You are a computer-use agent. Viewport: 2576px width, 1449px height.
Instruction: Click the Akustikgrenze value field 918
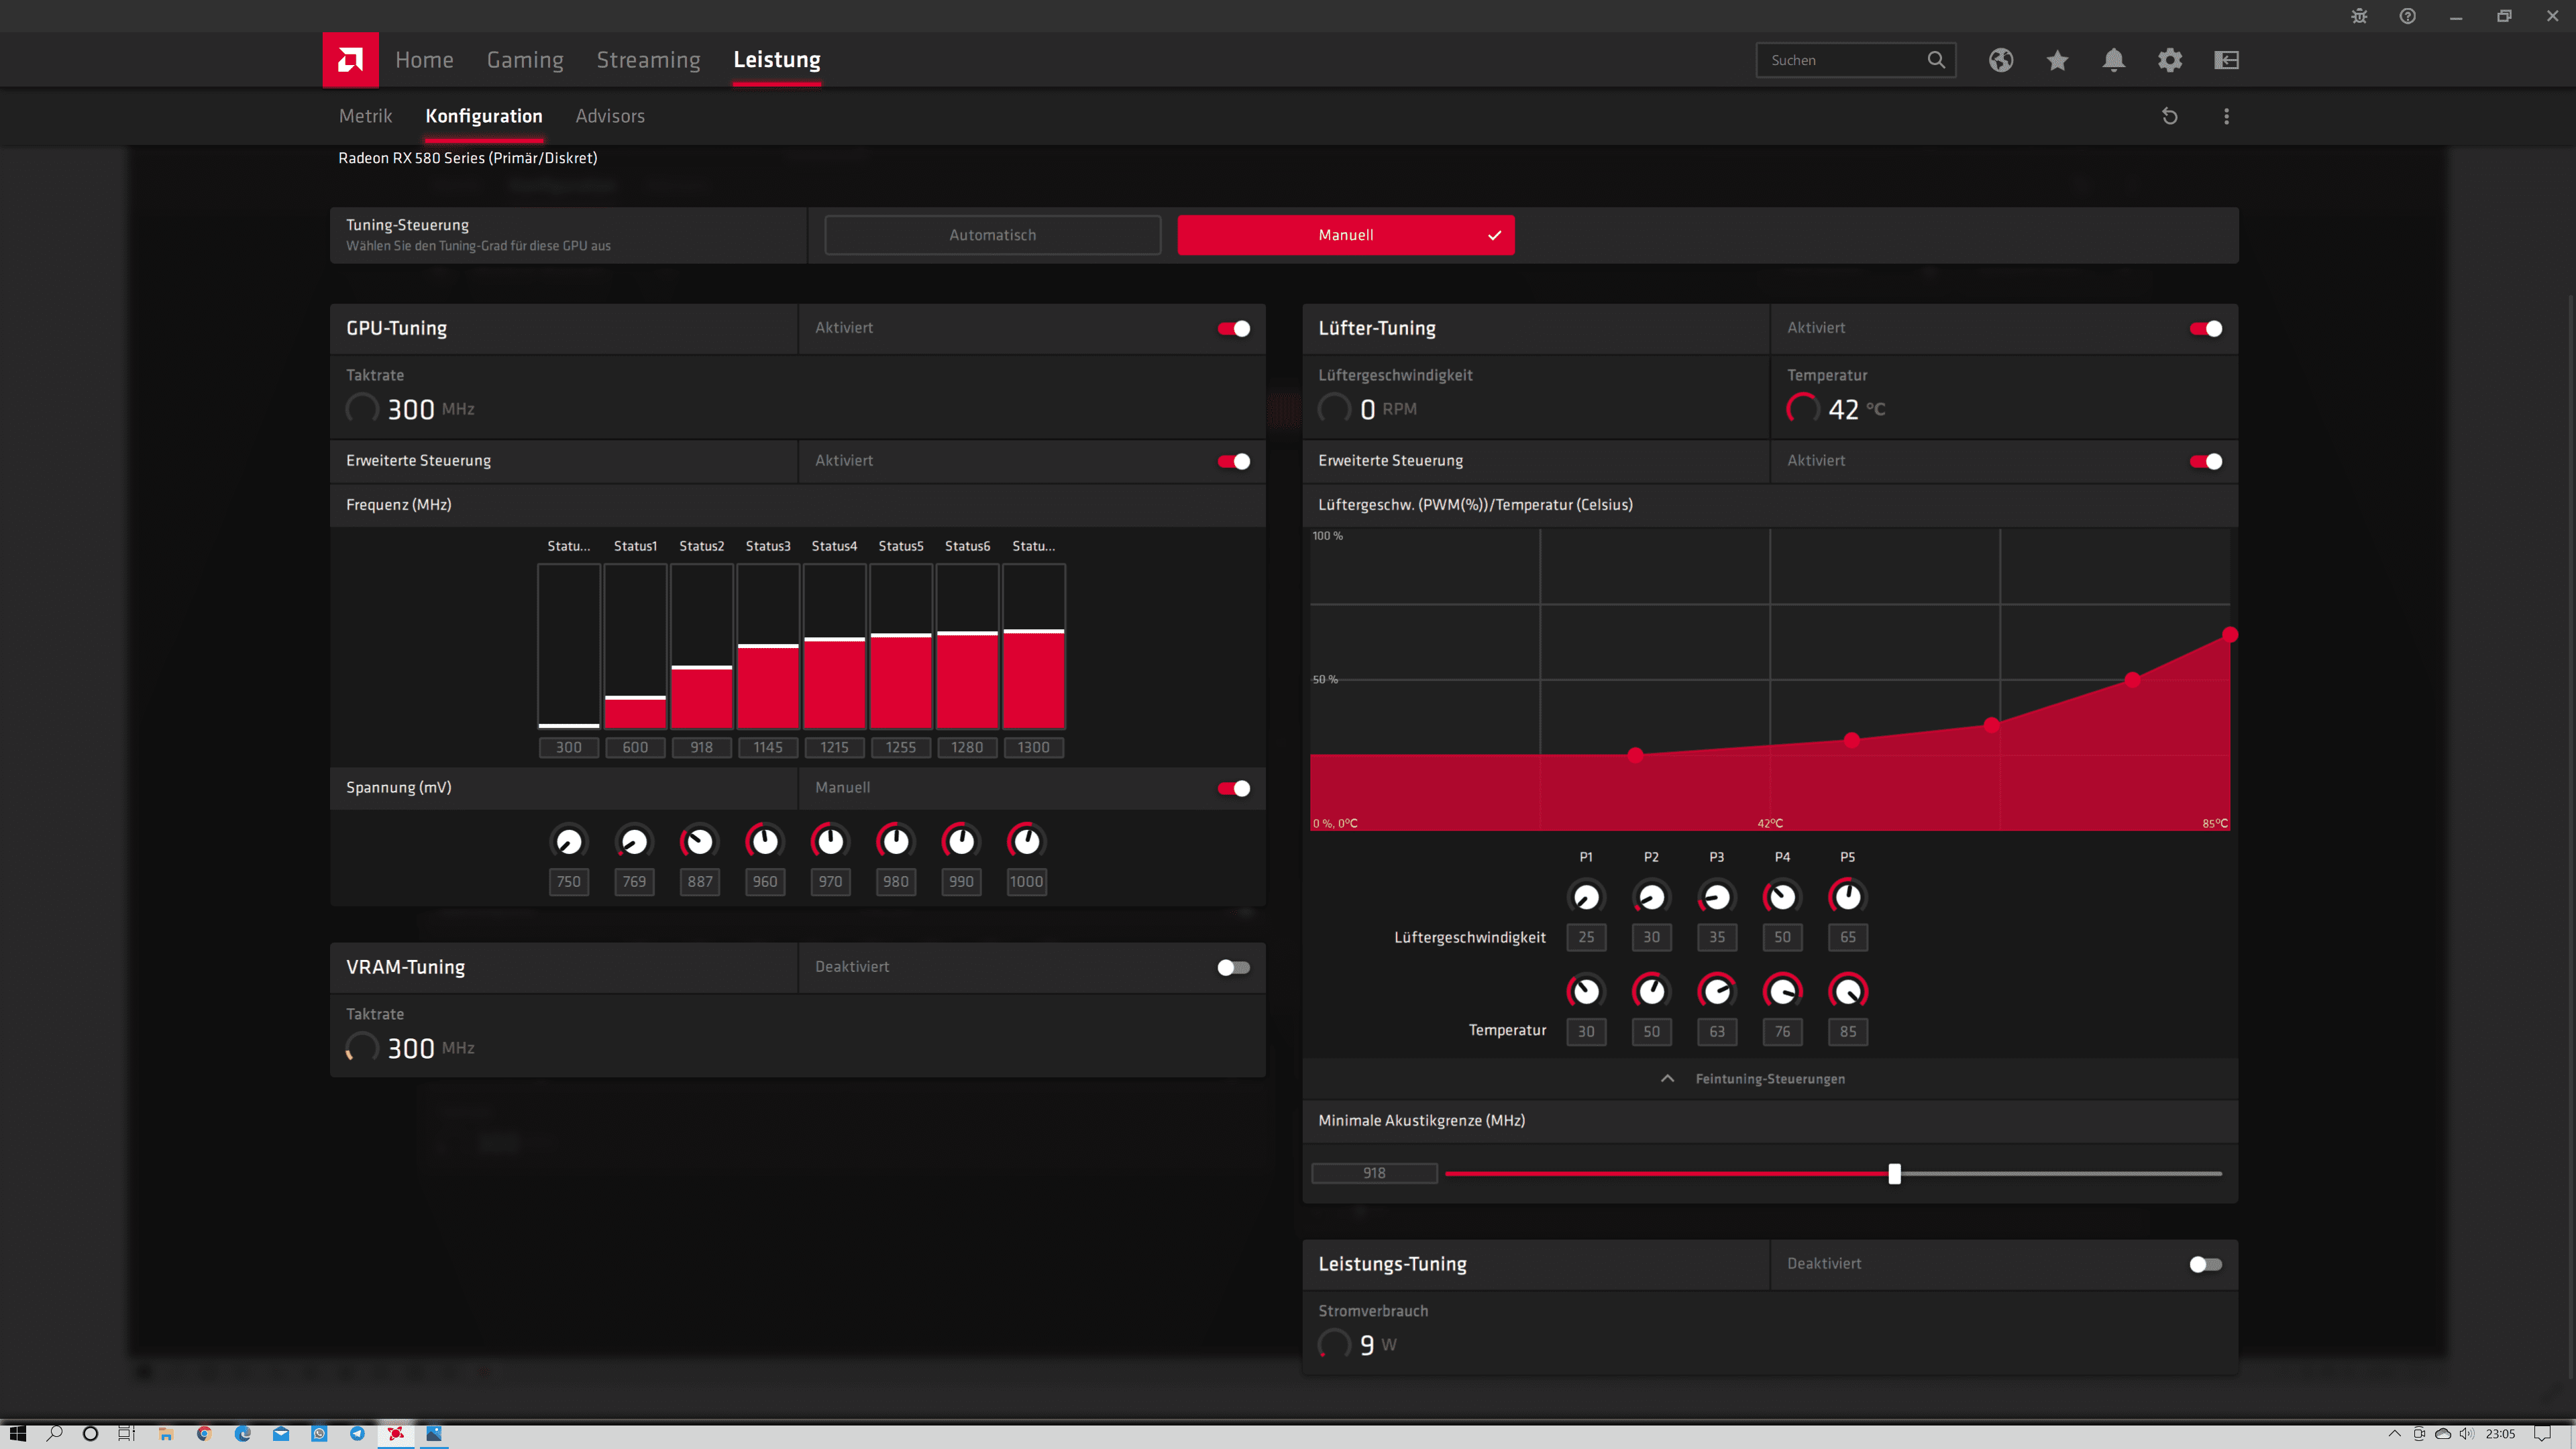1374,1173
